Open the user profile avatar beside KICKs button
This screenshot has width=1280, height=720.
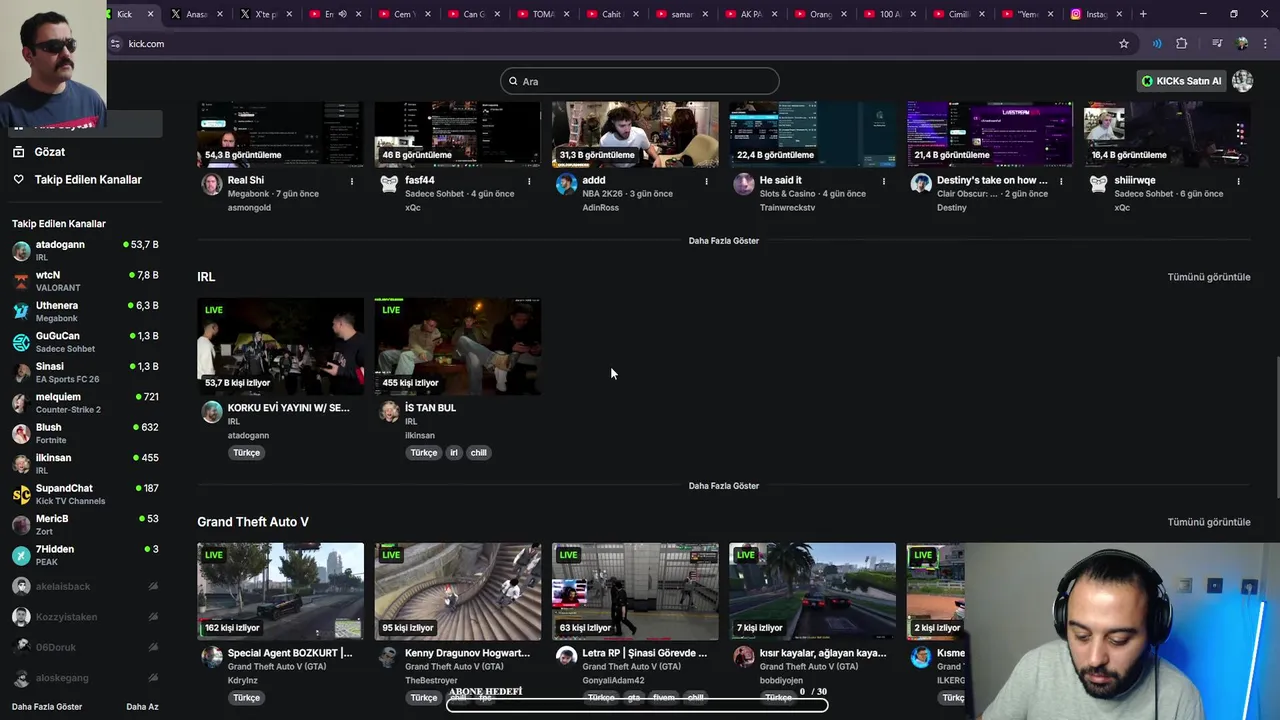point(1242,81)
